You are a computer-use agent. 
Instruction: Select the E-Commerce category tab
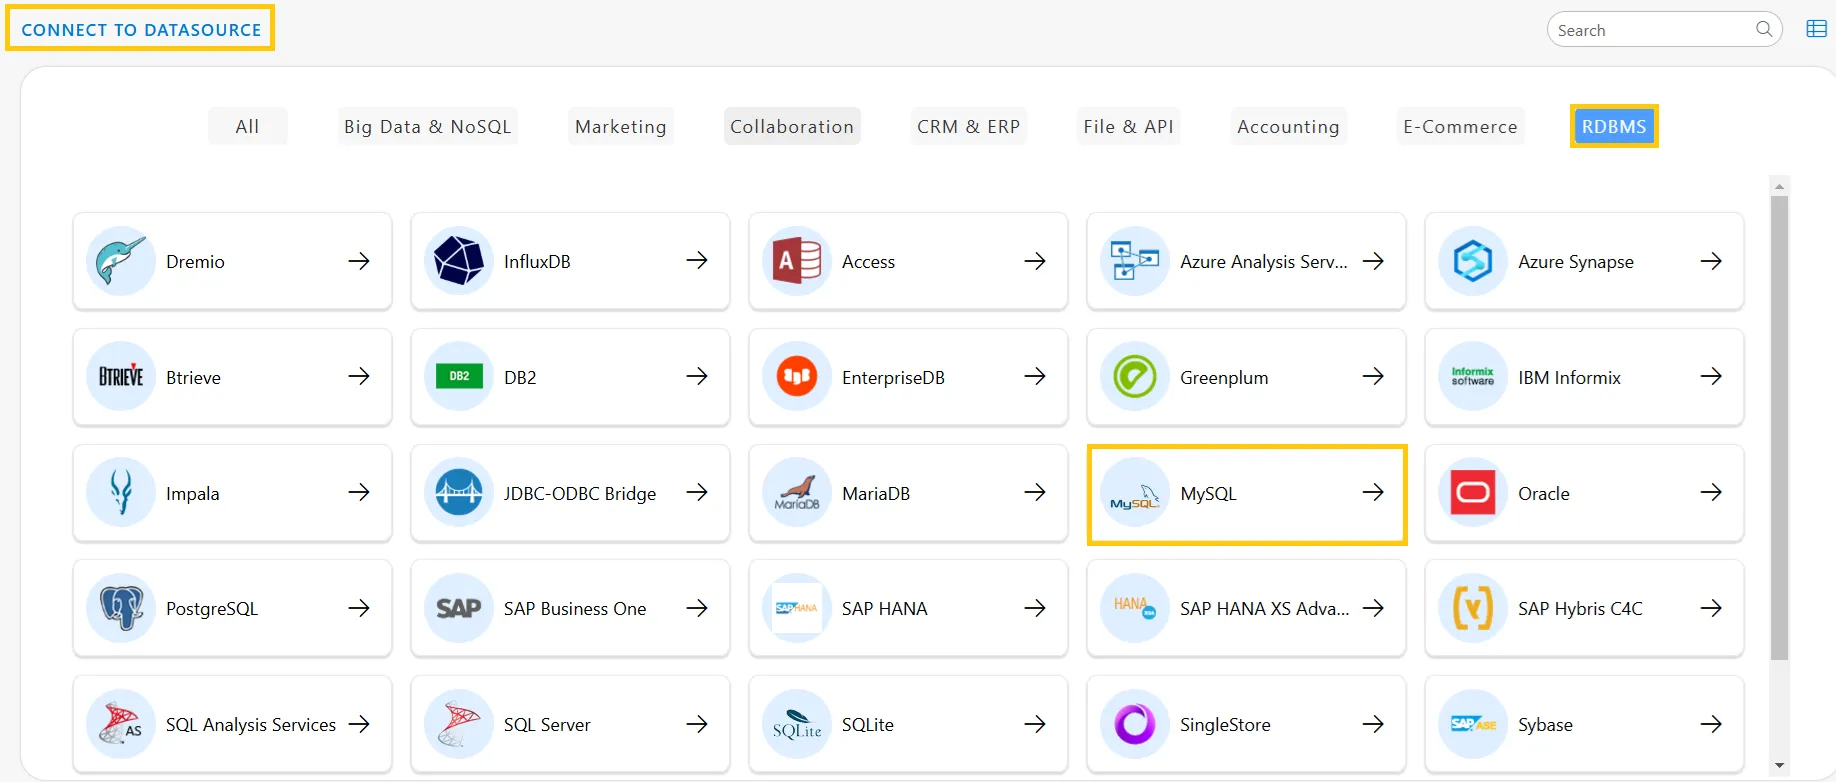[1460, 126]
